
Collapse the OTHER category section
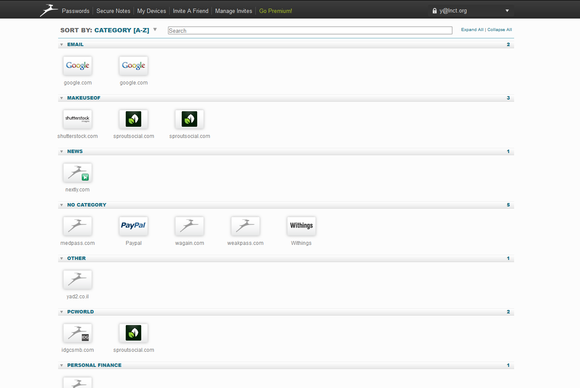coord(61,258)
